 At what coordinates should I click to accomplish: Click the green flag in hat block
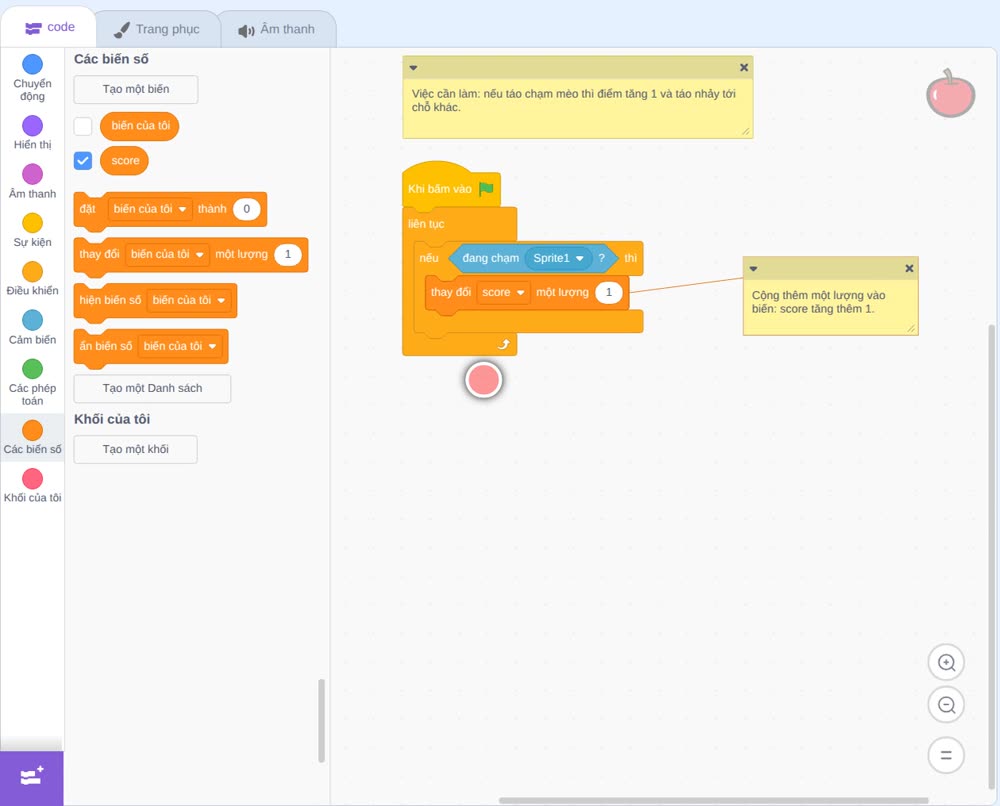(x=486, y=189)
